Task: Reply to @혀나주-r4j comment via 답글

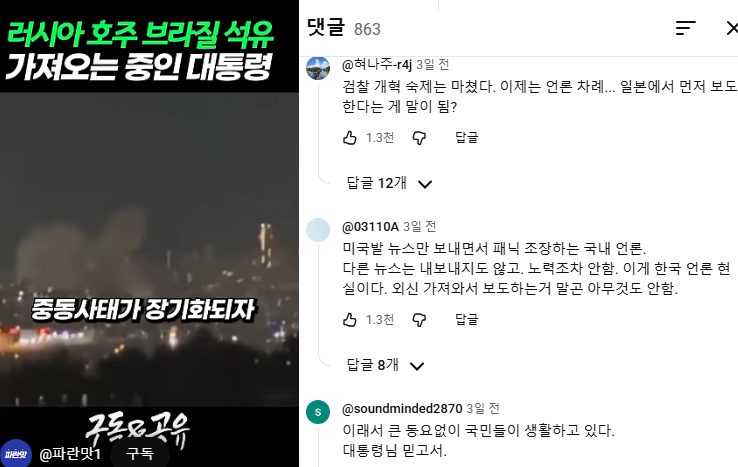Action: tap(466, 138)
